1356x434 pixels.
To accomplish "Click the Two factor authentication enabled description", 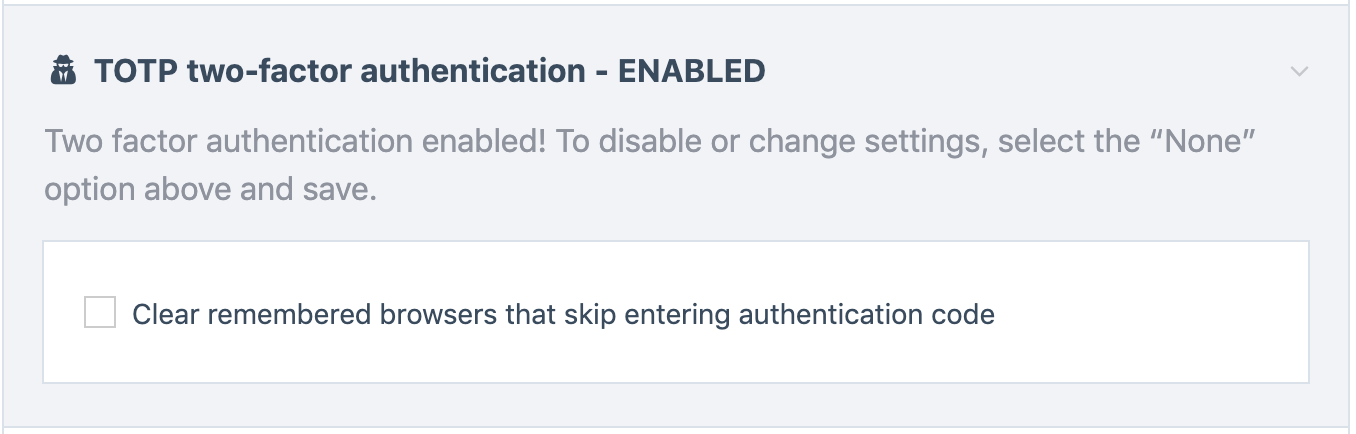I will (x=650, y=165).
